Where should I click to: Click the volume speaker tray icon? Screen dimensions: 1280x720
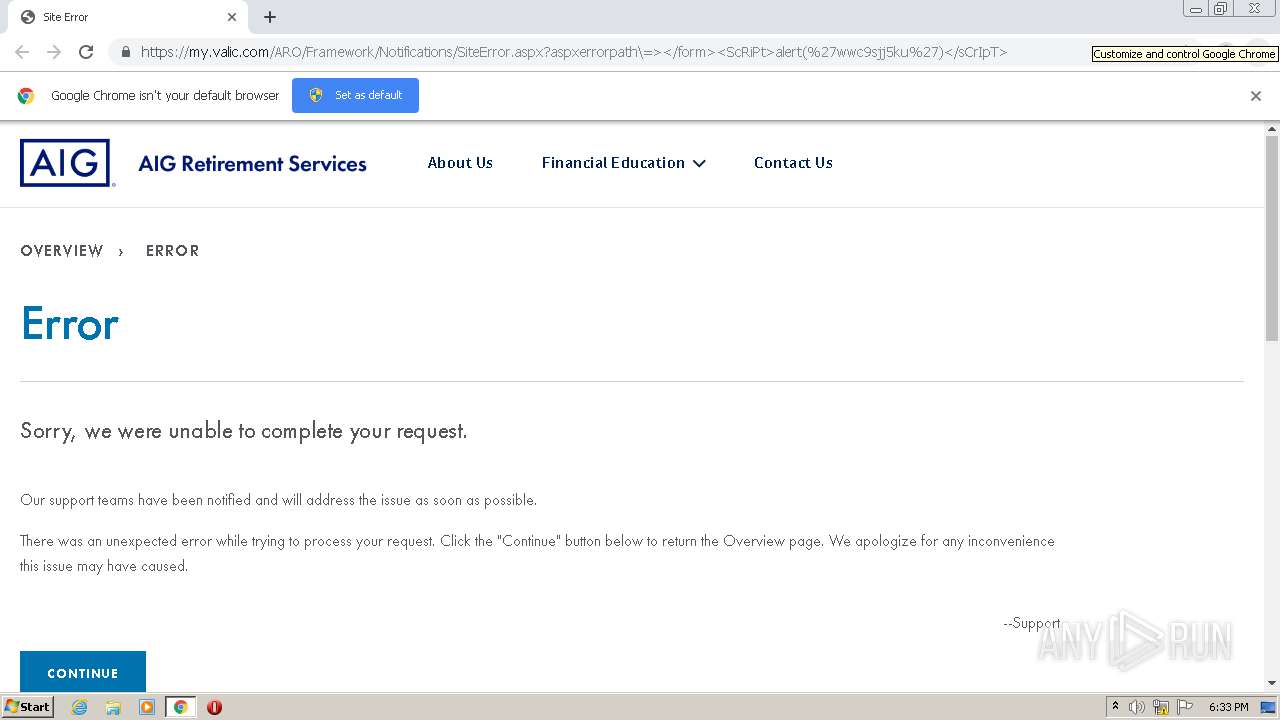tap(1137, 707)
